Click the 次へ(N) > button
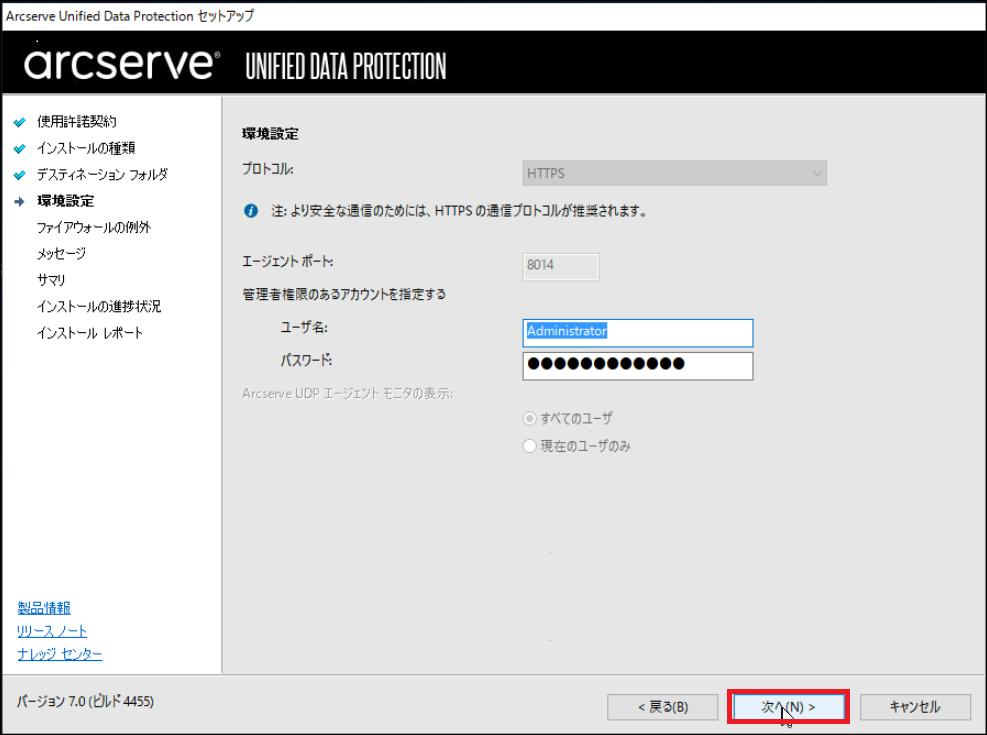 (788, 707)
